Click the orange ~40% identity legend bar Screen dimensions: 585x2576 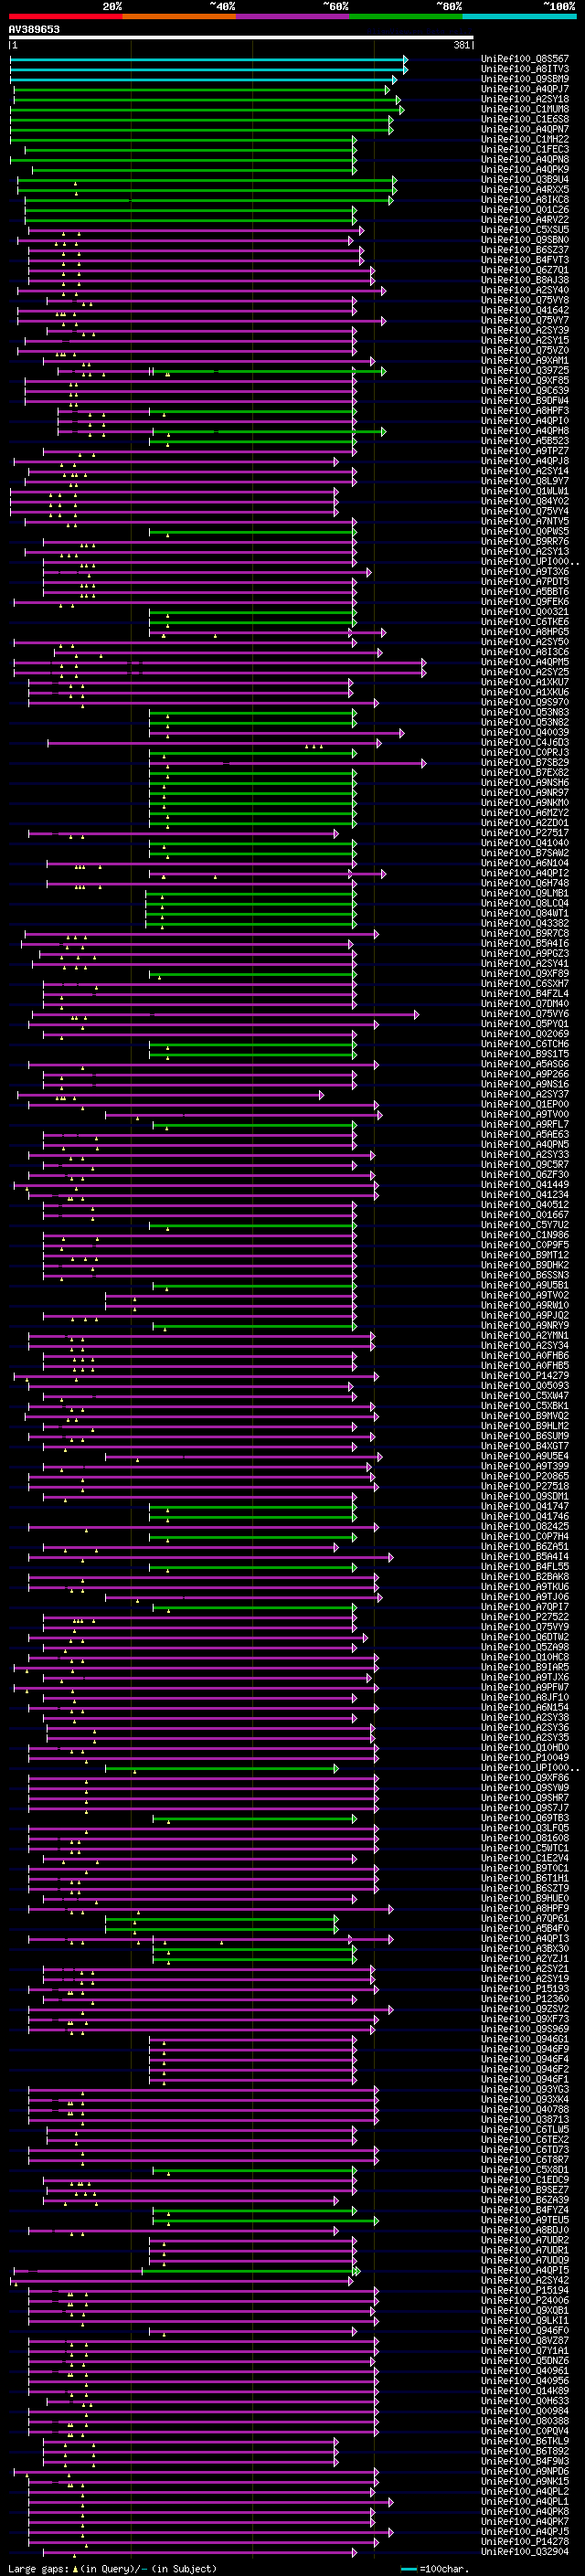click(x=179, y=16)
